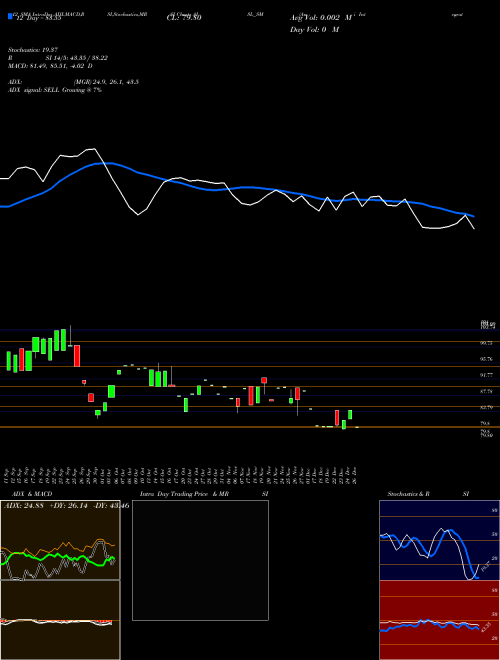Click the '(MGR) 24.9, 26.1, 43.5' ADX values
The width and height of the screenshot is (500, 660).
(x=106, y=82)
